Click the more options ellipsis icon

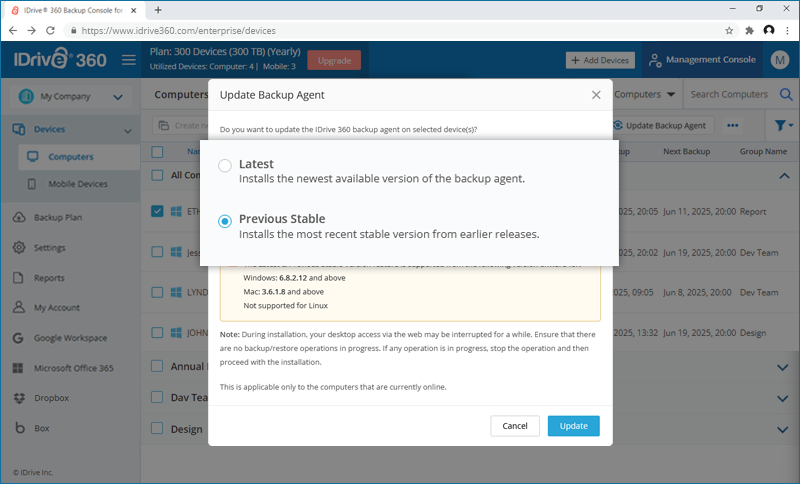733,126
